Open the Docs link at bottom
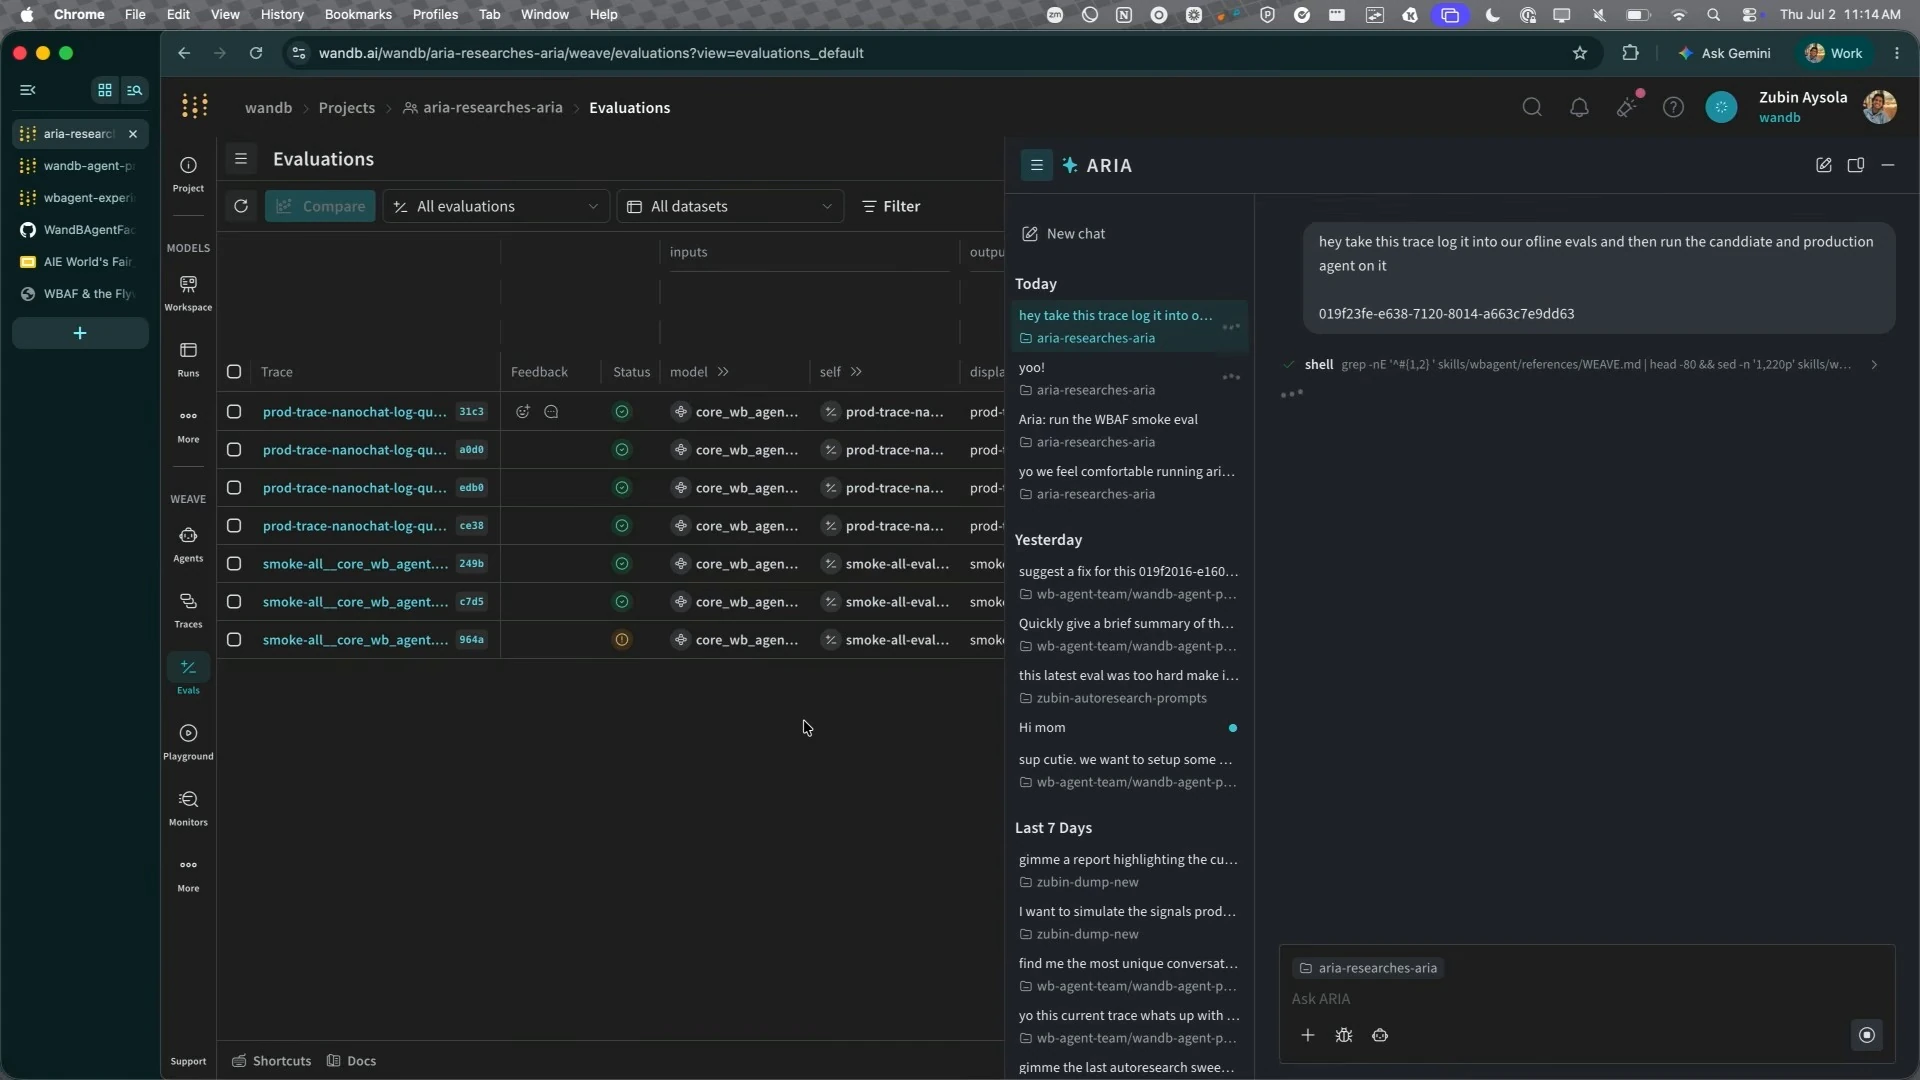The height and width of the screenshot is (1080, 1920). pos(352,1061)
